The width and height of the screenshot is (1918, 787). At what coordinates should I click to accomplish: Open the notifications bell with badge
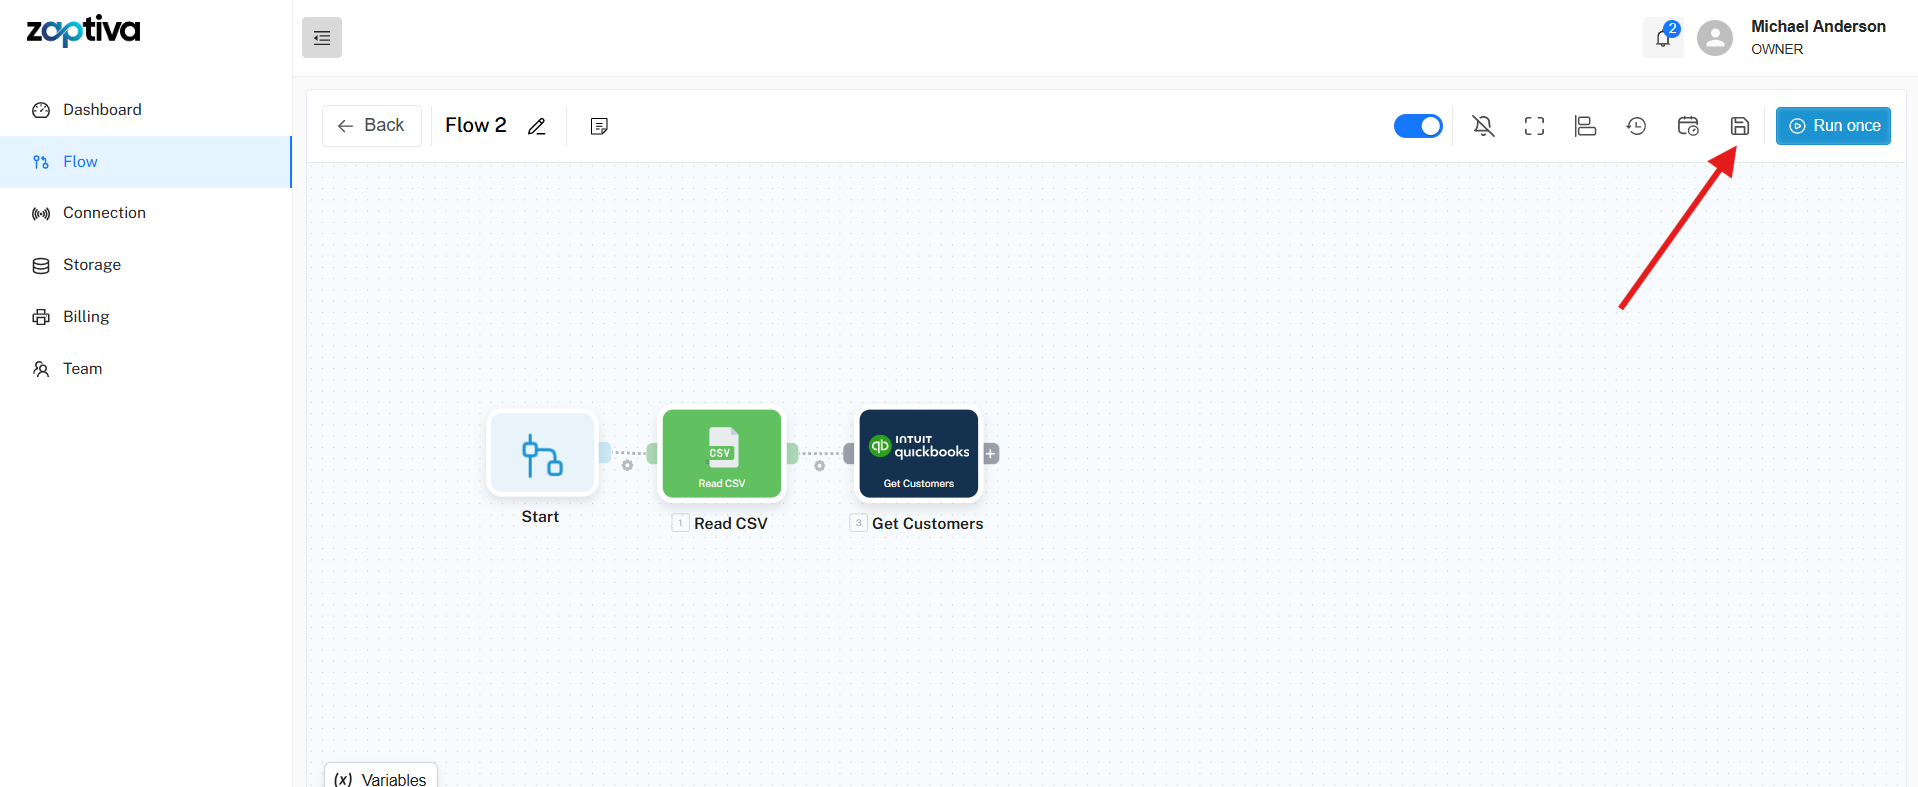coord(1662,38)
